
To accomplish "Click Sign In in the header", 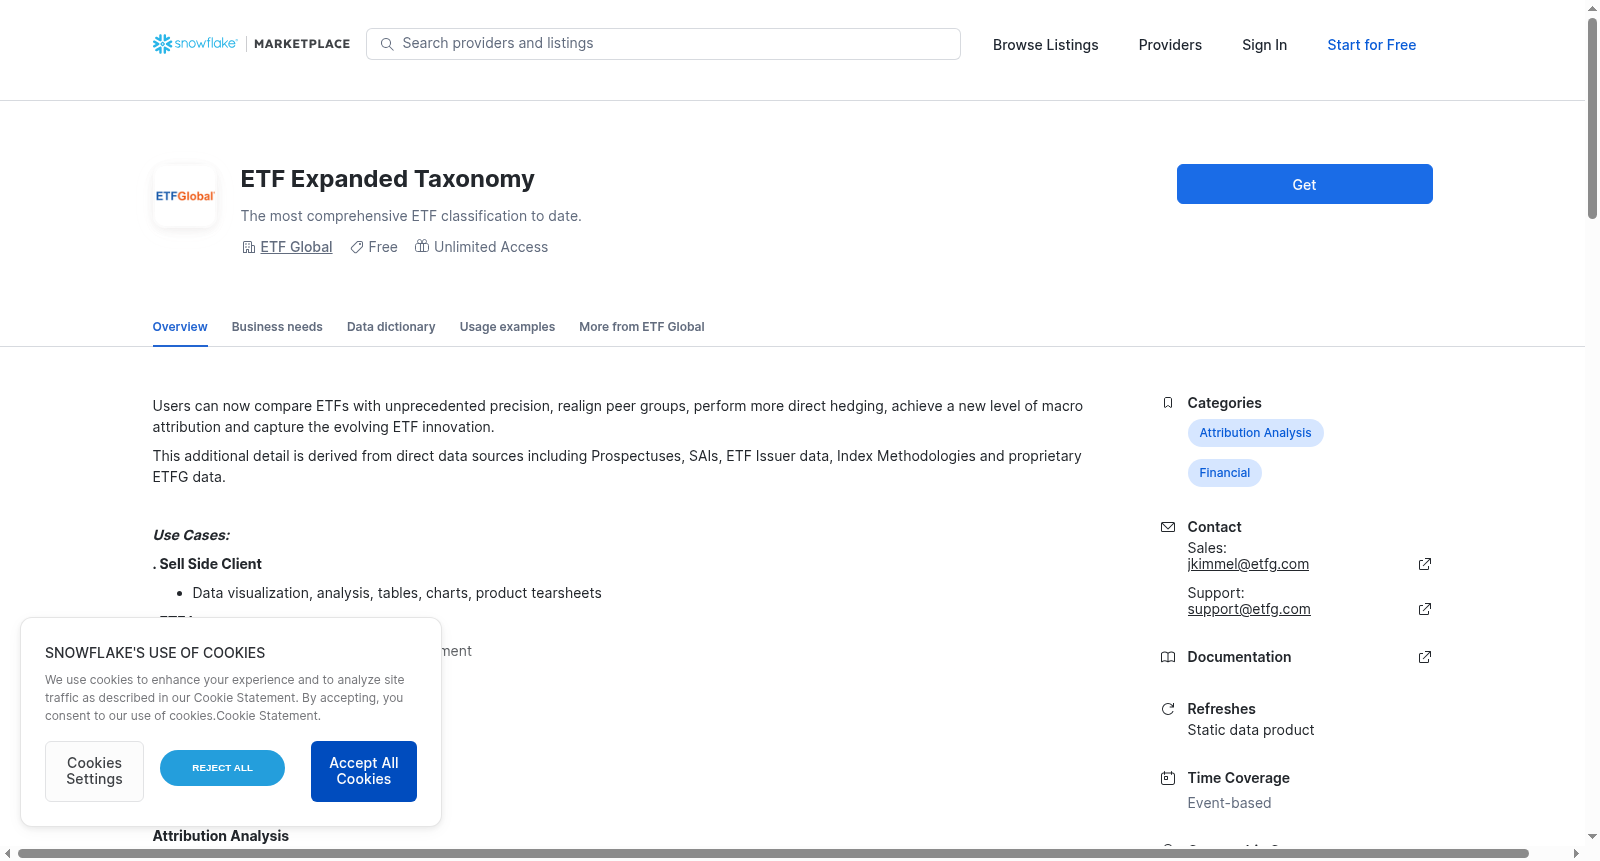I will click(x=1264, y=45).
